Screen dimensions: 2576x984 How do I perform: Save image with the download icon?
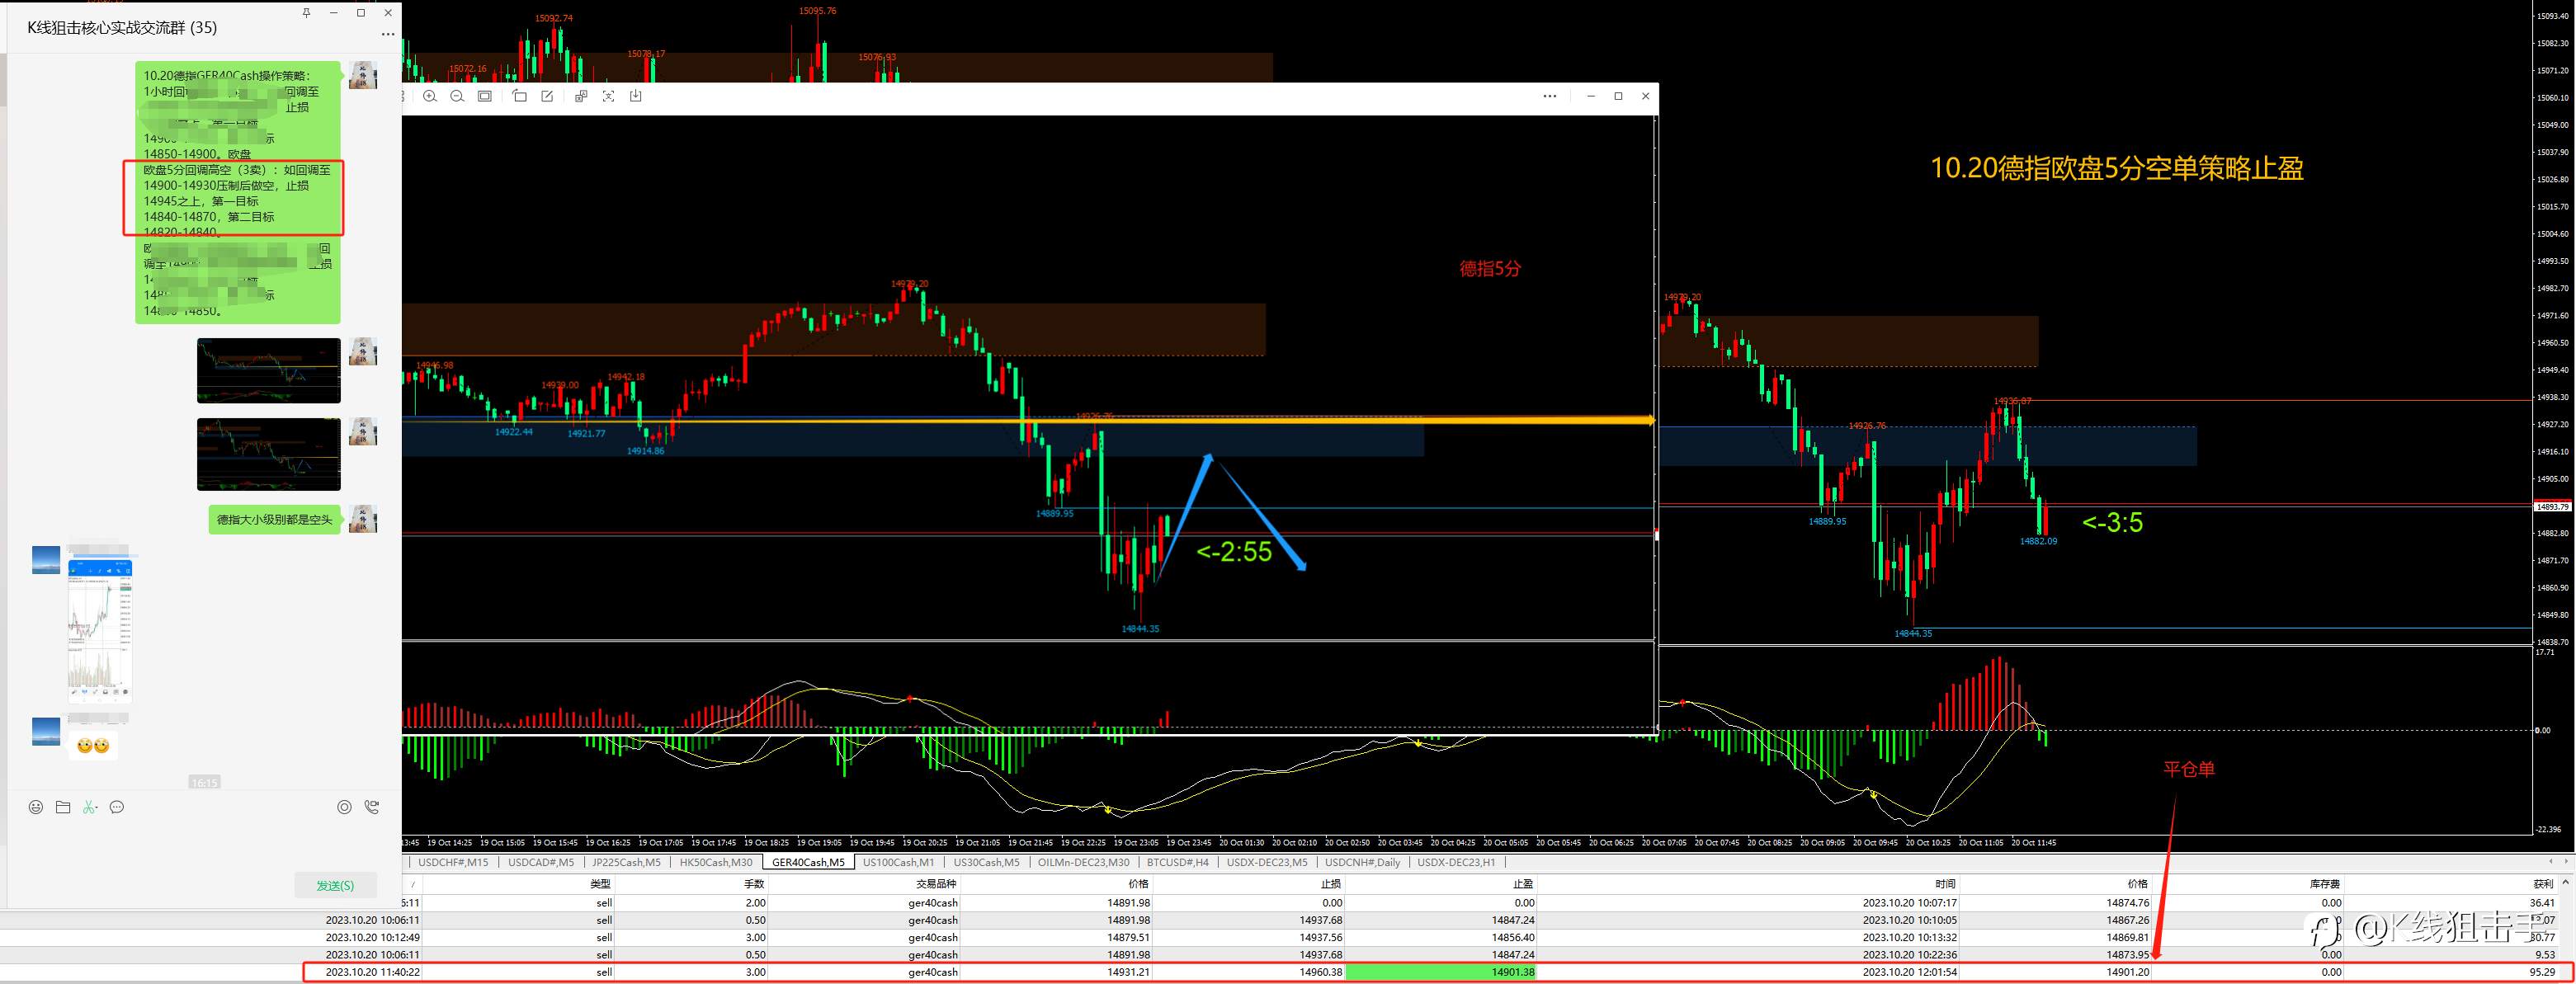click(x=636, y=96)
